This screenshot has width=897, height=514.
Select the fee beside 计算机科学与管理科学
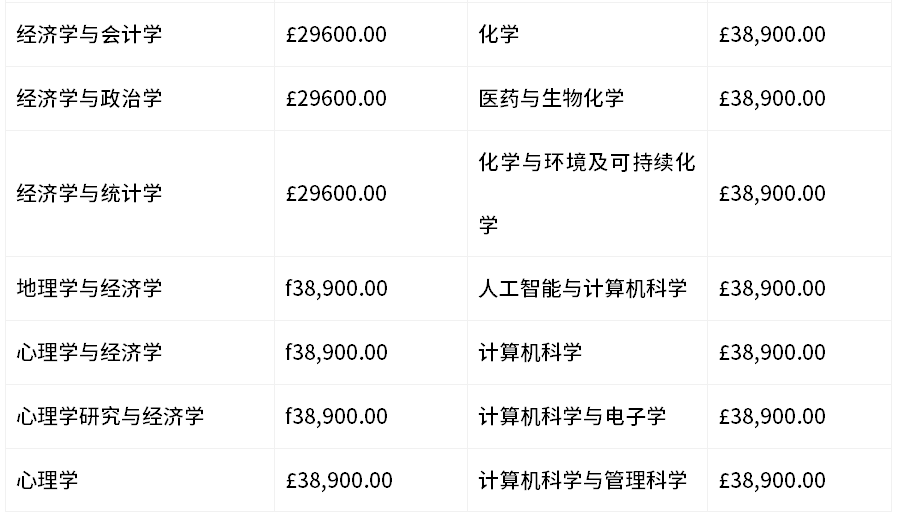coord(772,481)
